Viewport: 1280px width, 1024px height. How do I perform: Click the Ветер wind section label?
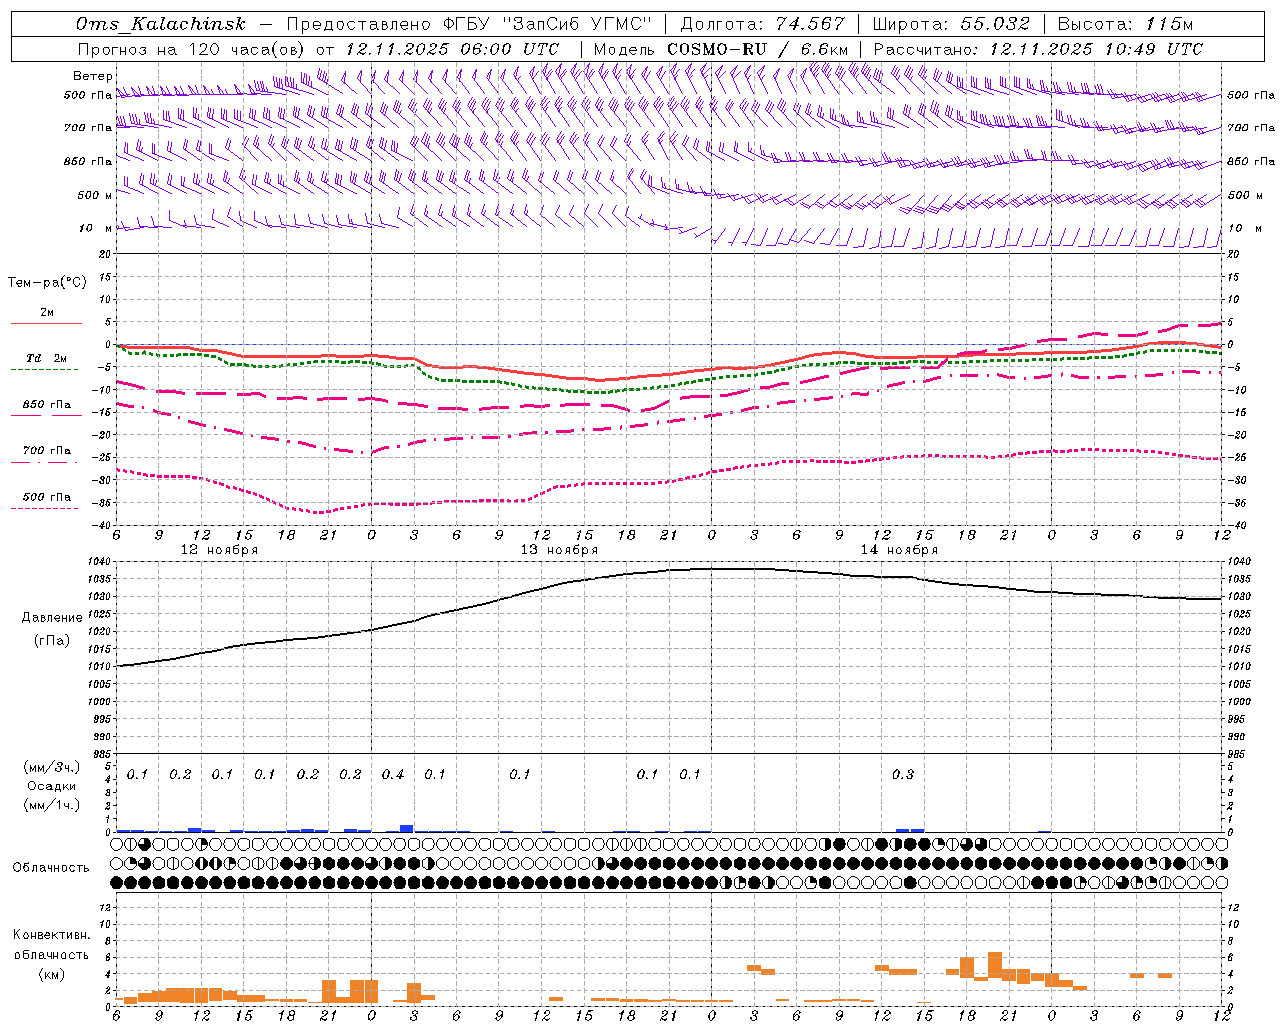click(93, 76)
